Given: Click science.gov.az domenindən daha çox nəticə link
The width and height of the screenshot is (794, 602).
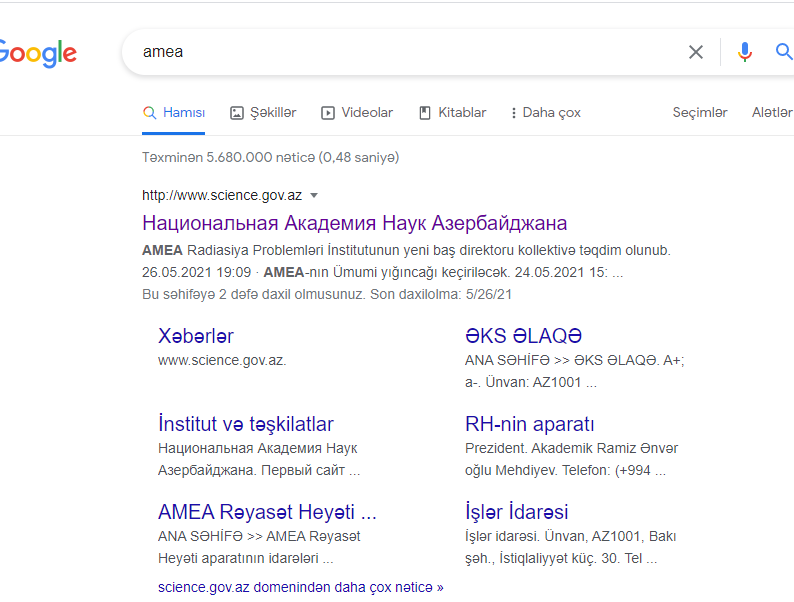Looking at the screenshot, I should (301, 587).
